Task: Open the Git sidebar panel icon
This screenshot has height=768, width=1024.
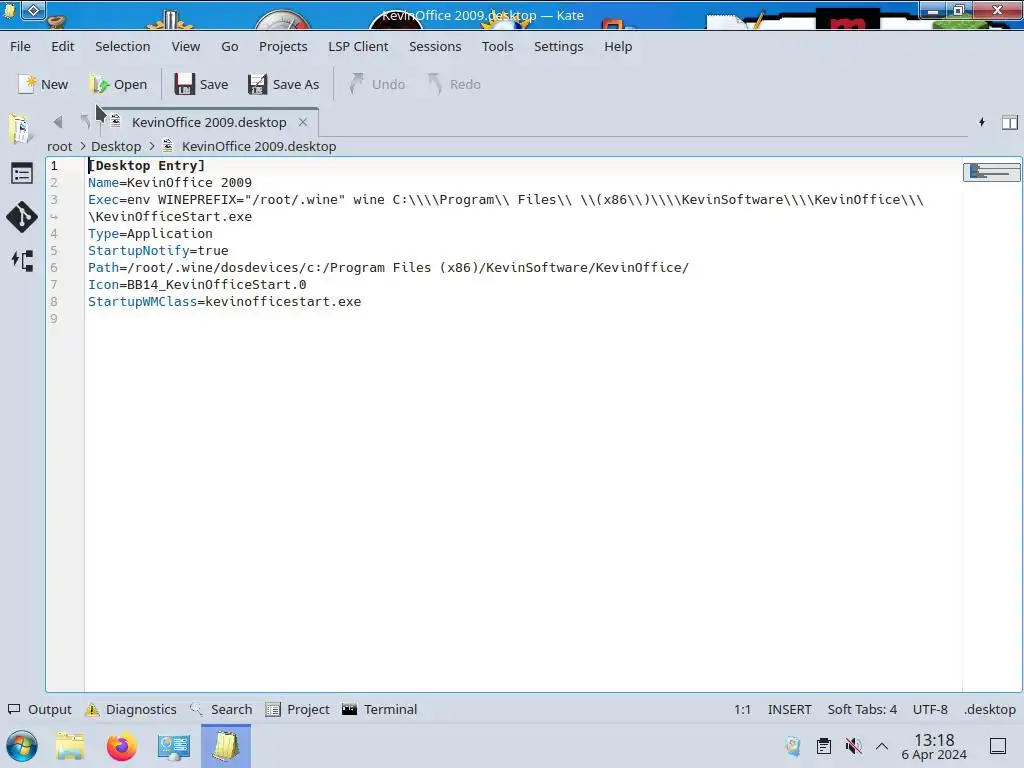Action: pos(22,217)
